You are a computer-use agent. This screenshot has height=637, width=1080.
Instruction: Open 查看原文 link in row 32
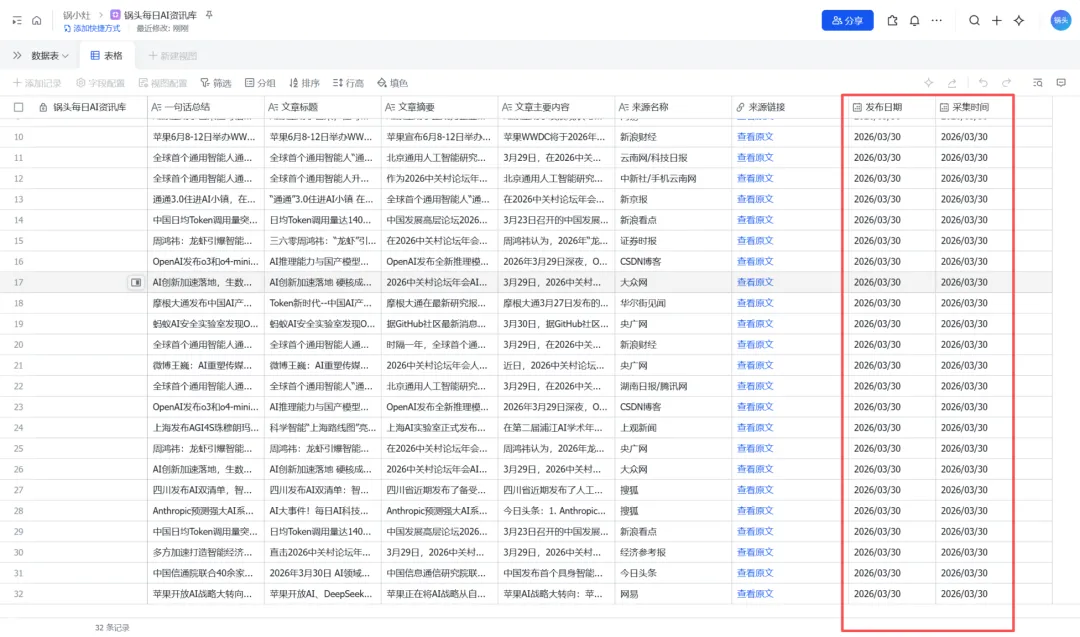[755, 594]
